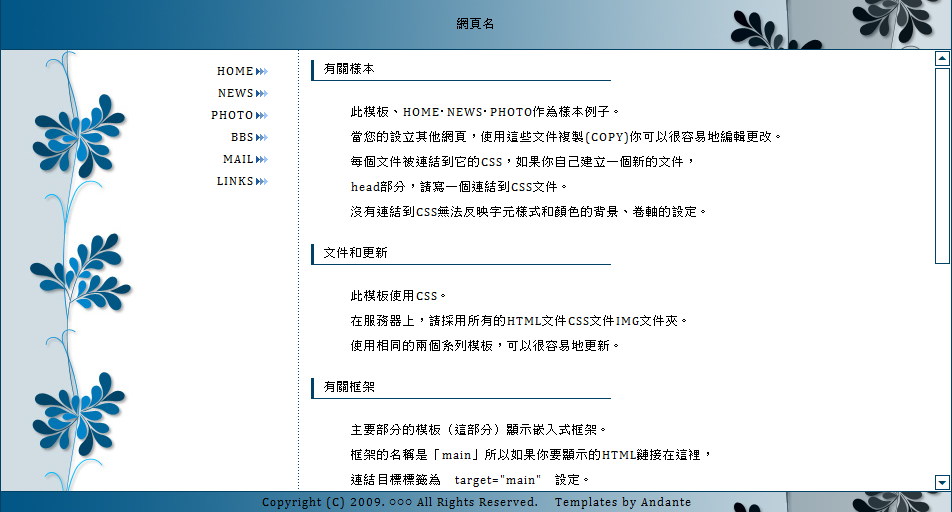Image resolution: width=952 pixels, height=512 pixels.
Task: Click the arrow icon beside LINKS
Action: pyautogui.click(x=262, y=182)
